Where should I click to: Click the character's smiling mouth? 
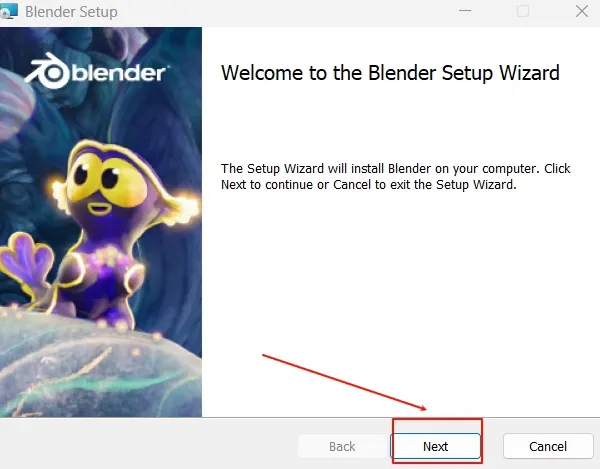(x=99, y=208)
